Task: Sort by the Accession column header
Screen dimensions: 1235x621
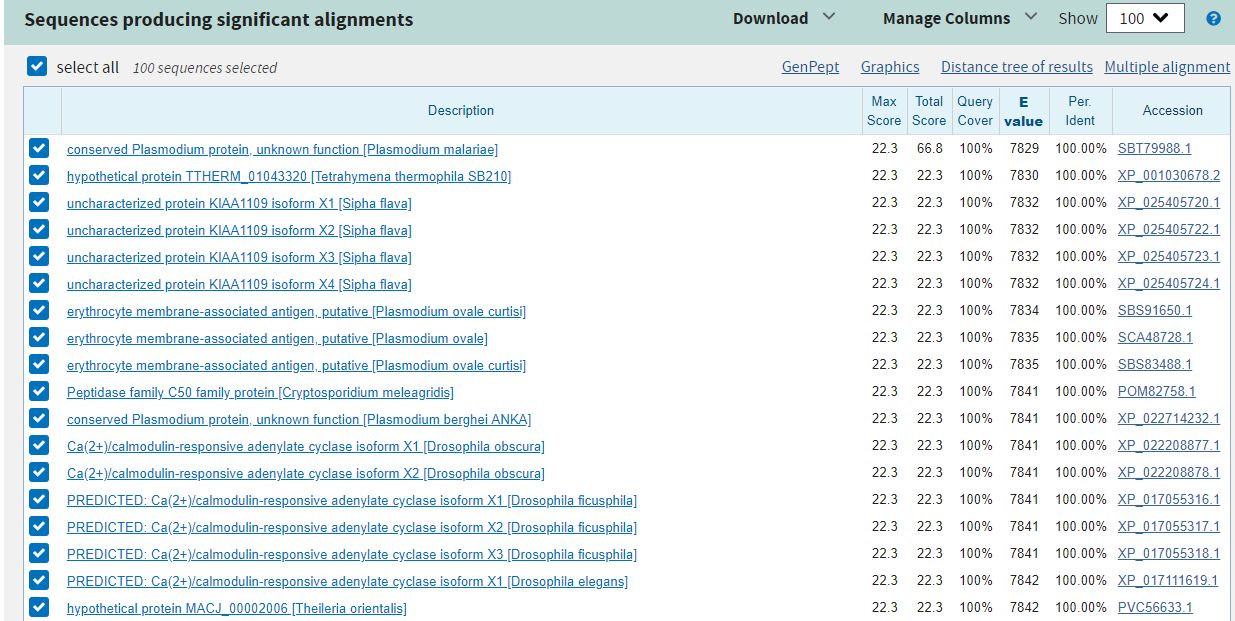Action: tap(1173, 110)
